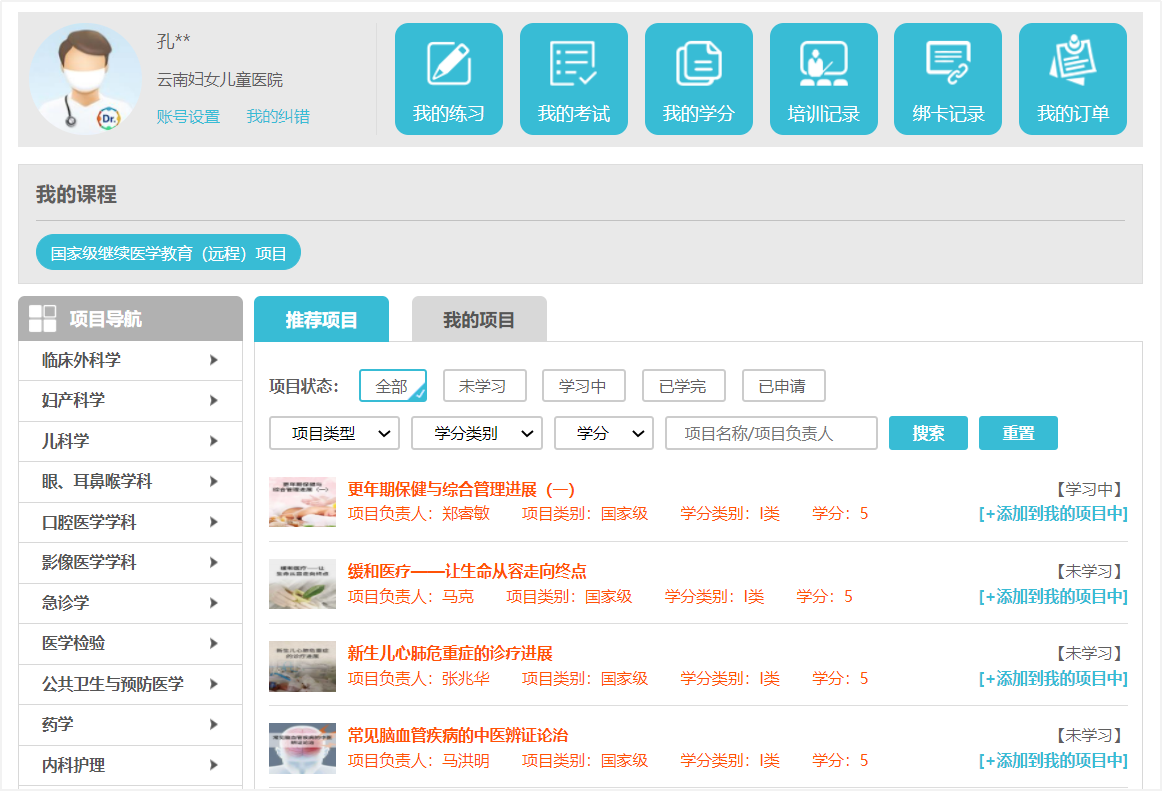Filter projects by 未学习 status
This screenshot has height=792, width=1163.
pyautogui.click(x=483, y=386)
